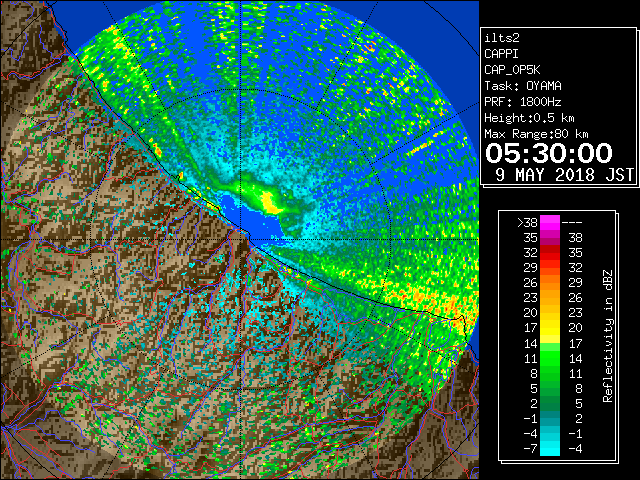Click the bright yellow echo core offshore
Screen dimensions: 640x480
pyautogui.click(x=270, y=203)
